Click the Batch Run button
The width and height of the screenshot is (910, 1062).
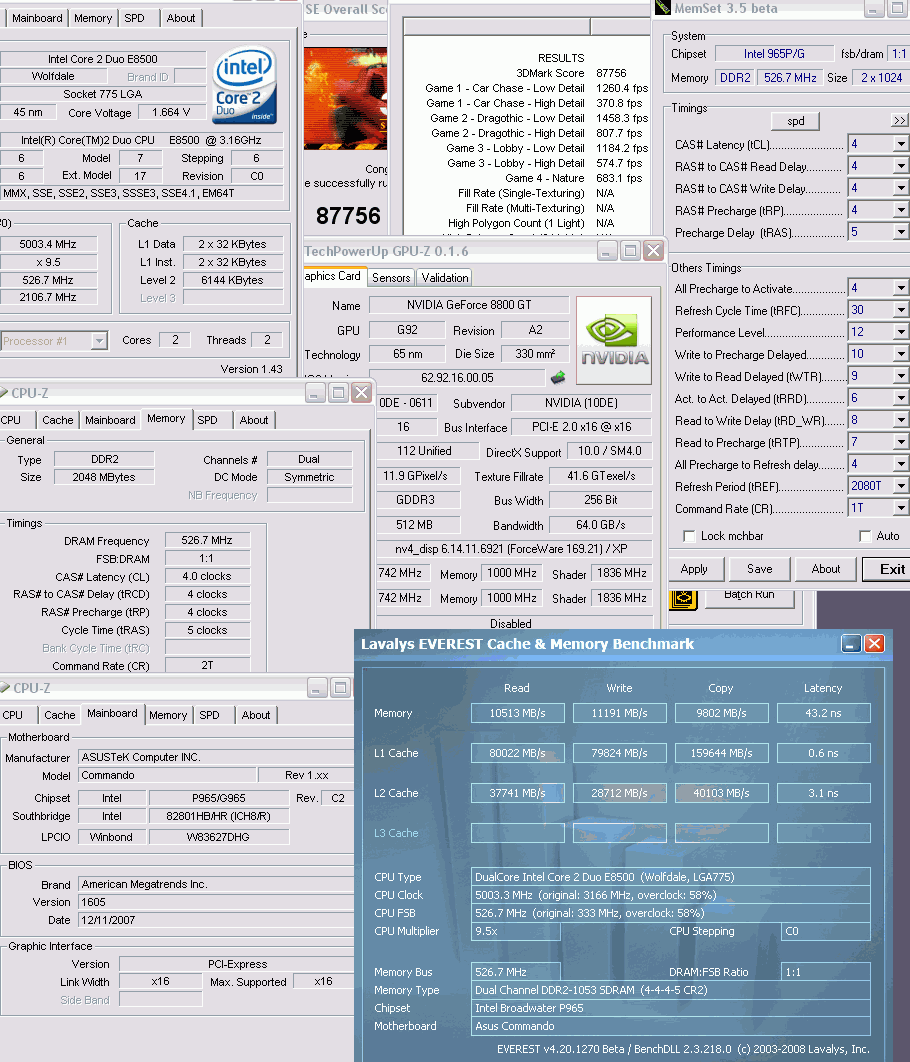749,595
